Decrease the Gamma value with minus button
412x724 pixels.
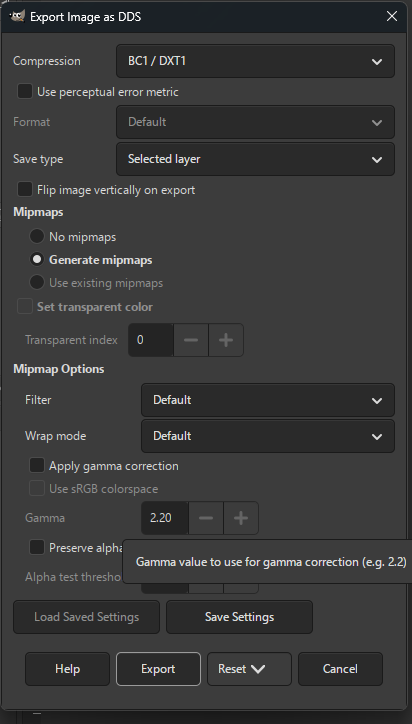tap(206, 518)
